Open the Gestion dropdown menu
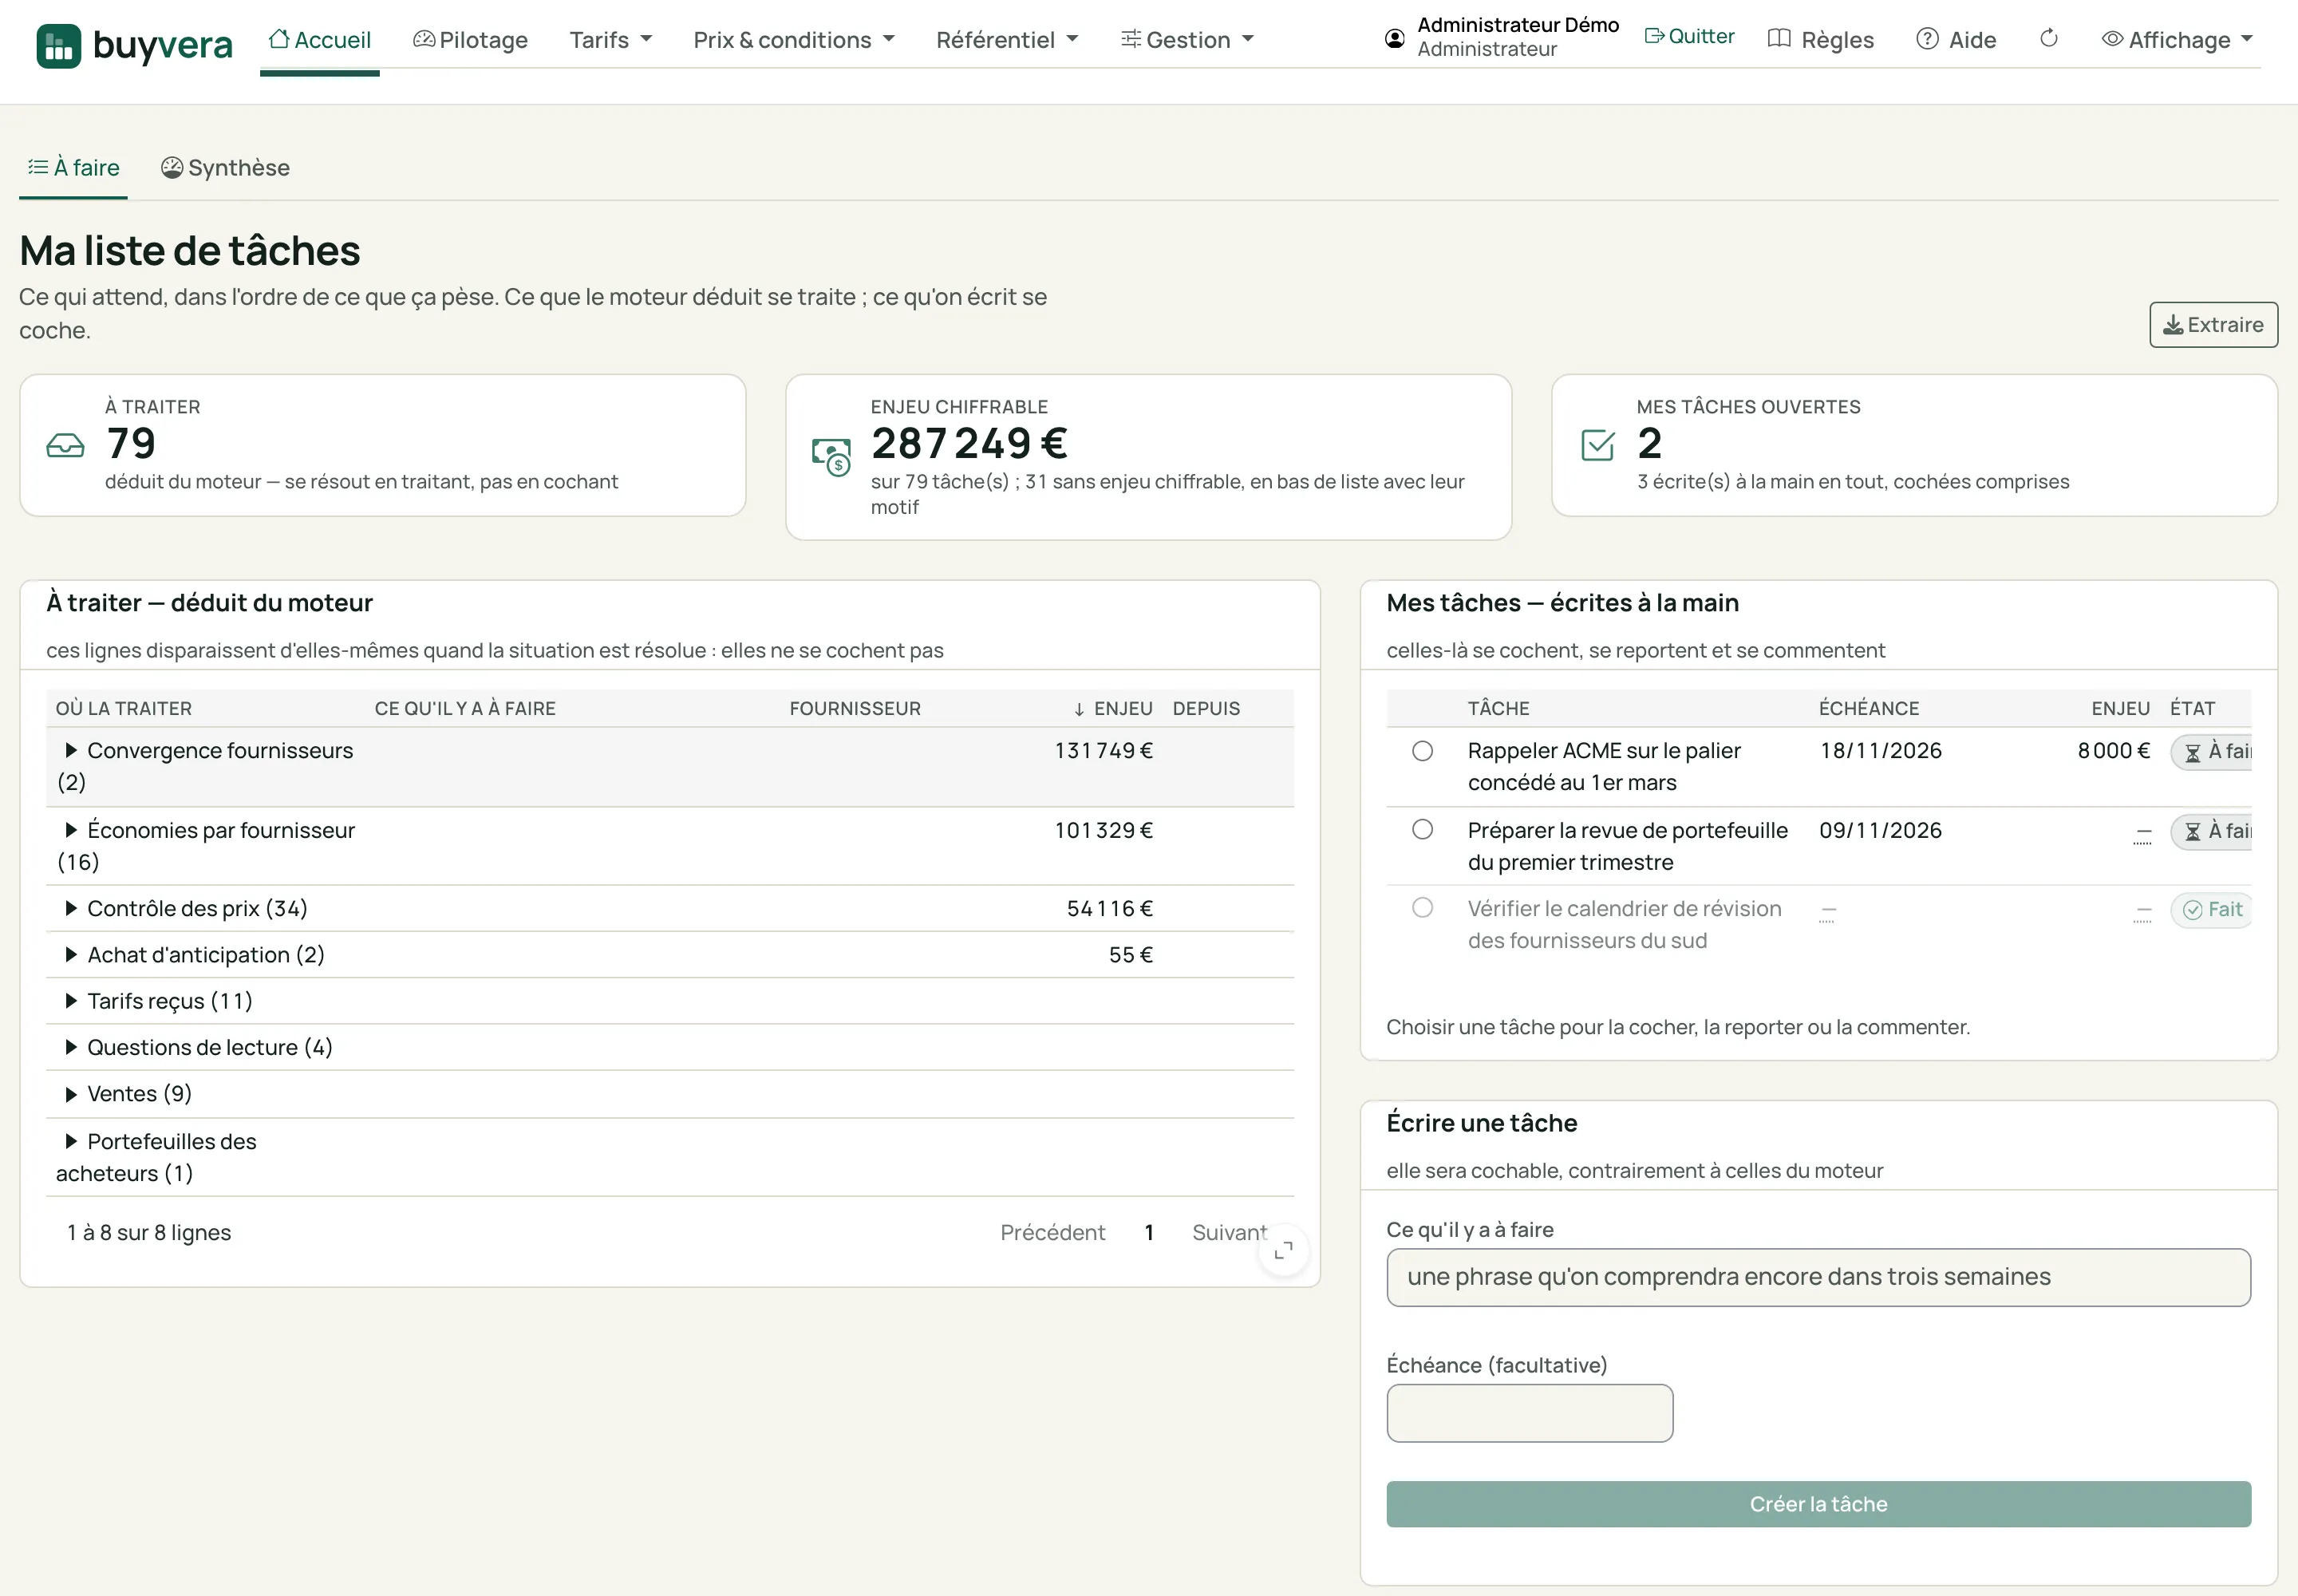The image size is (2298, 1596). pos(1187,40)
